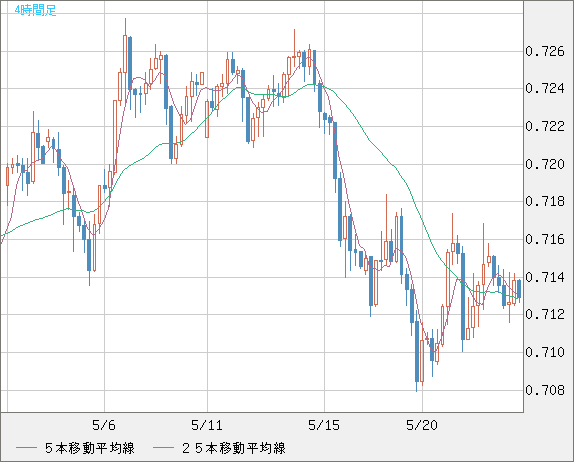This screenshot has height=462, width=574.
Task: Click the 0.708 price axis label
Action: click(545, 390)
